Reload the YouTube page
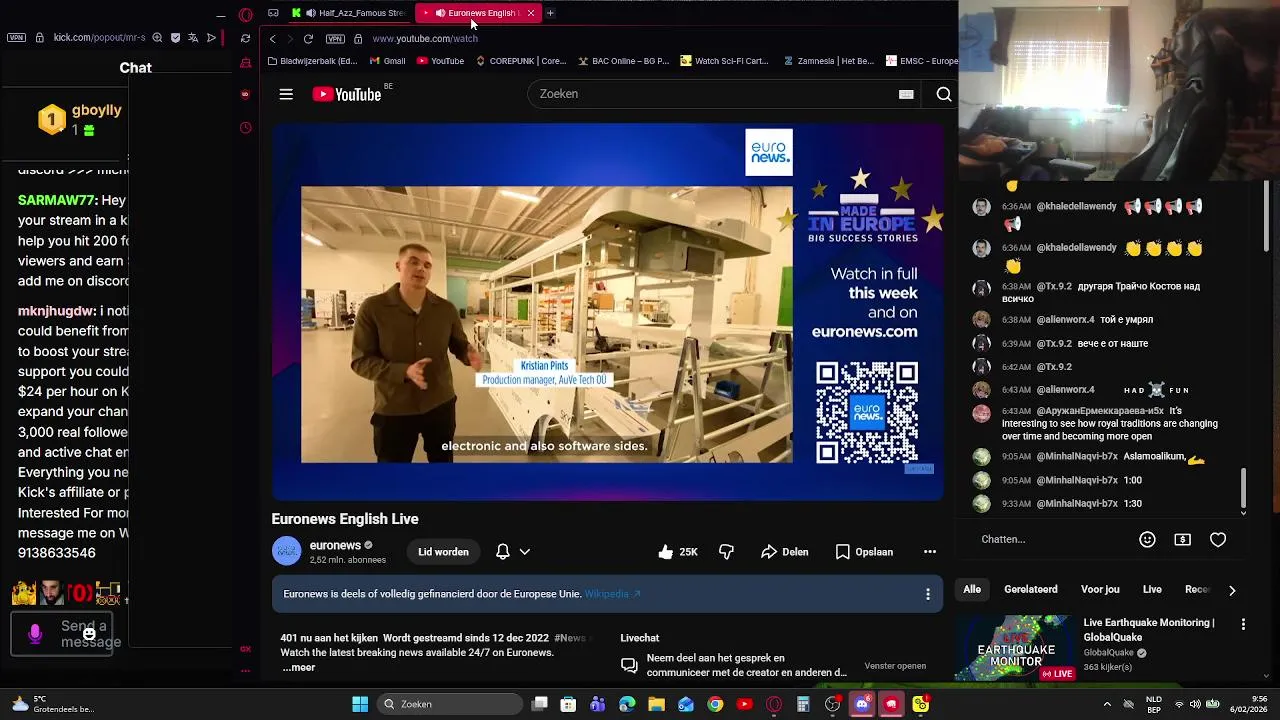 point(308,39)
